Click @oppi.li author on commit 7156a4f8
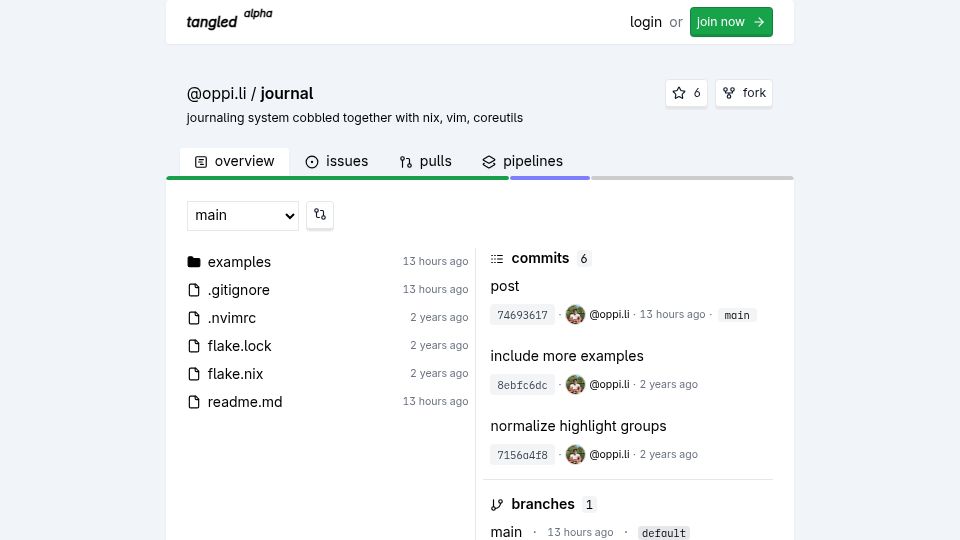 tap(609, 454)
